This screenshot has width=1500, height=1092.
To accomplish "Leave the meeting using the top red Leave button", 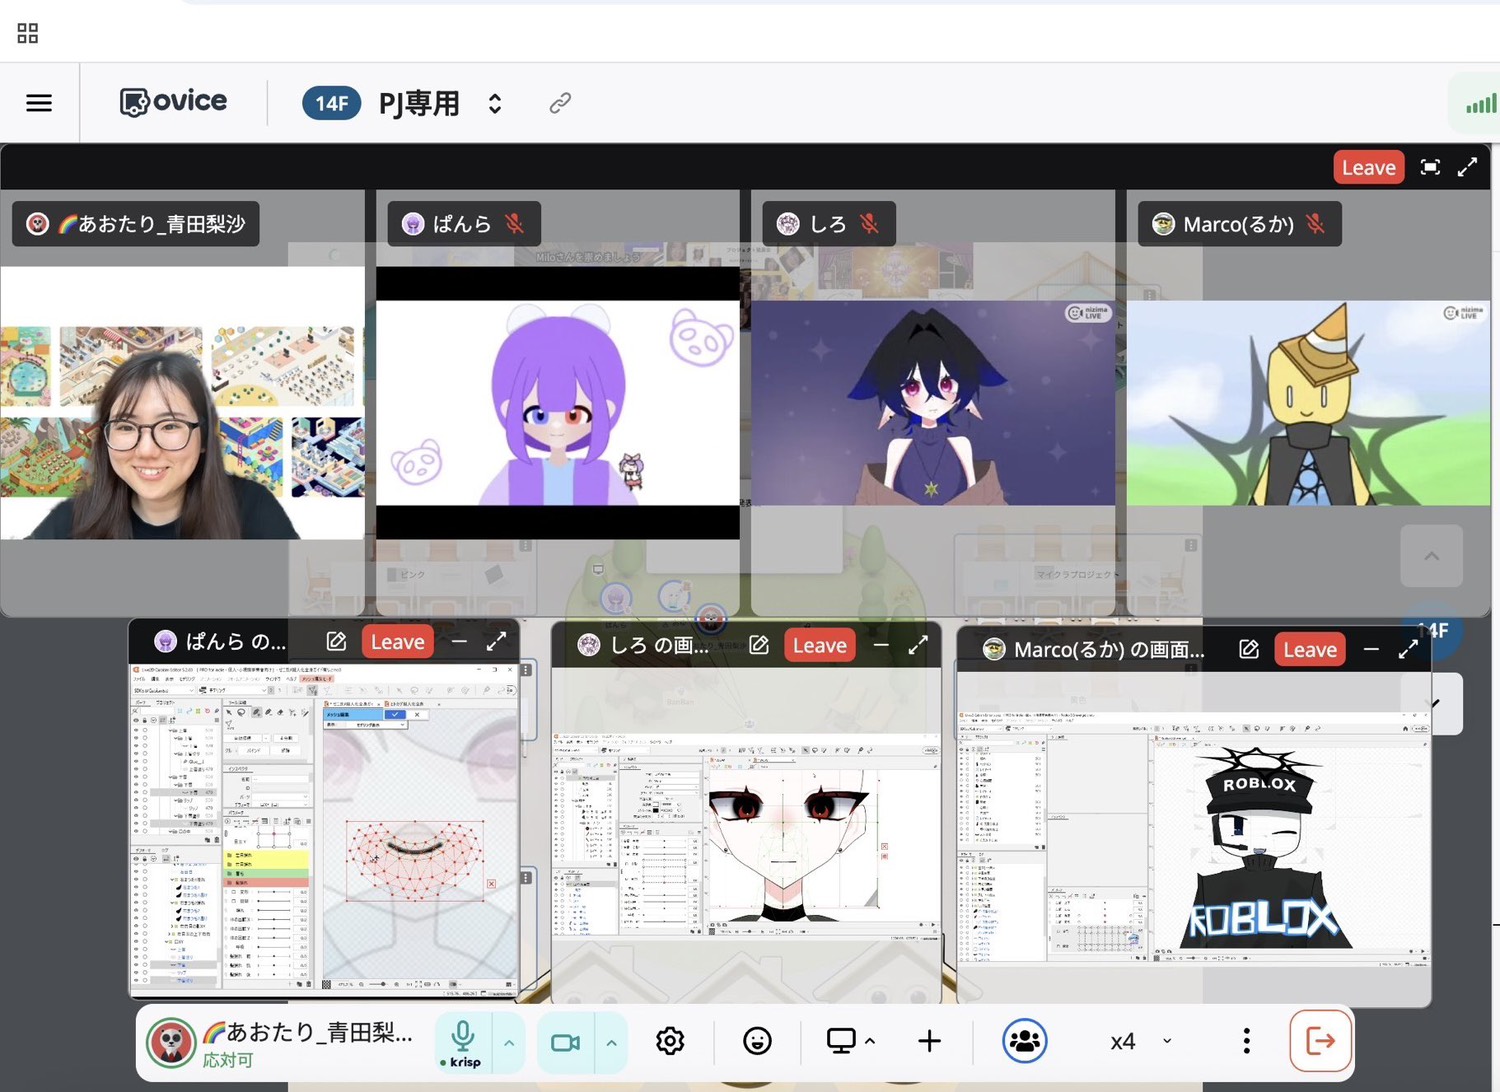I will 1368,167.
